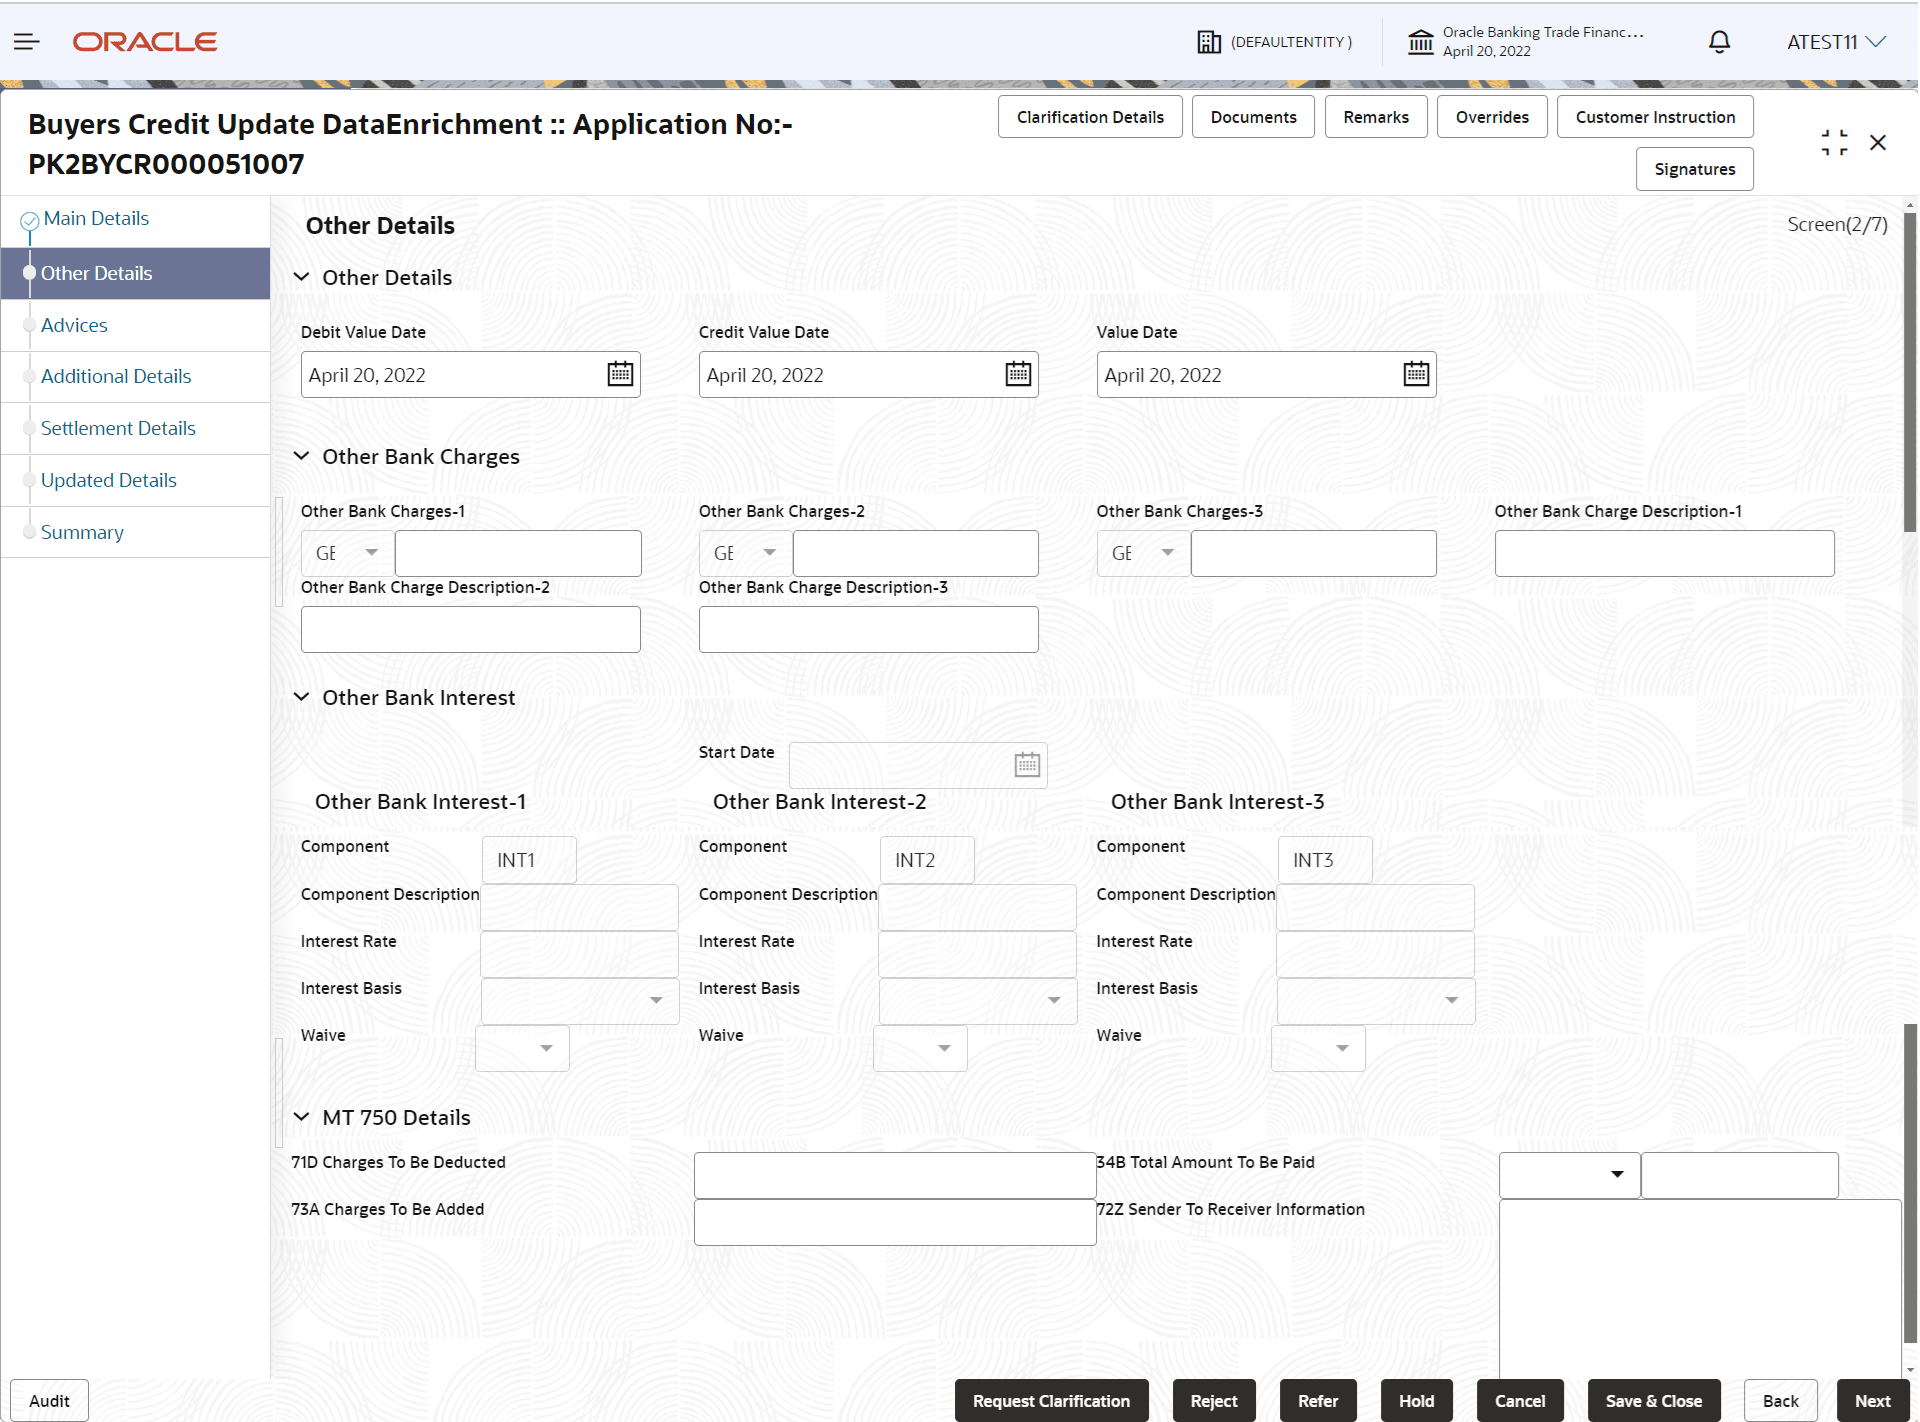This screenshot has height=1422, width=1920.
Task: Collapse the Other Bank Charges section
Action: 301,456
